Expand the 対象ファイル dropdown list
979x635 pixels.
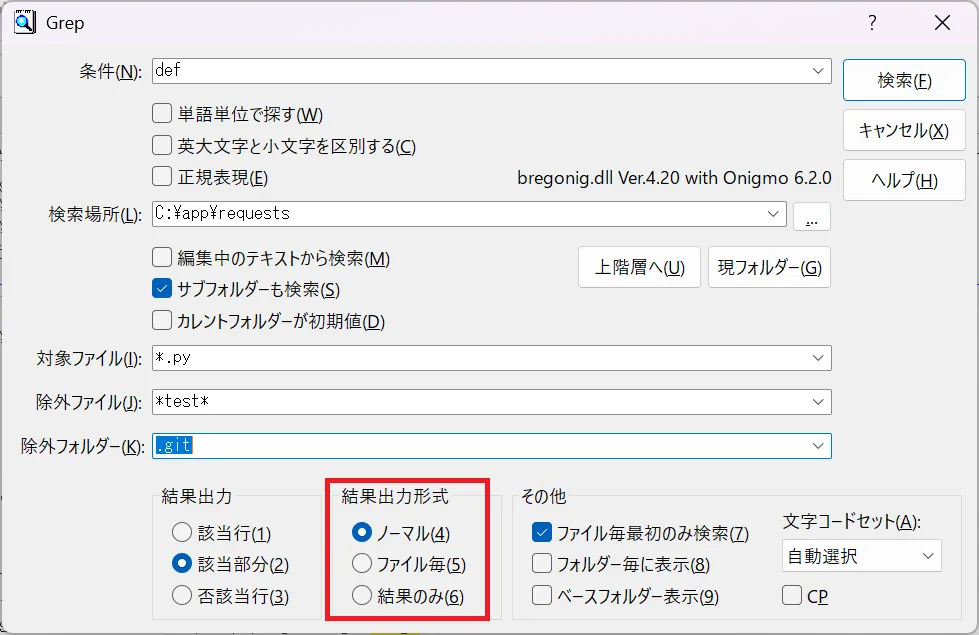click(819, 358)
